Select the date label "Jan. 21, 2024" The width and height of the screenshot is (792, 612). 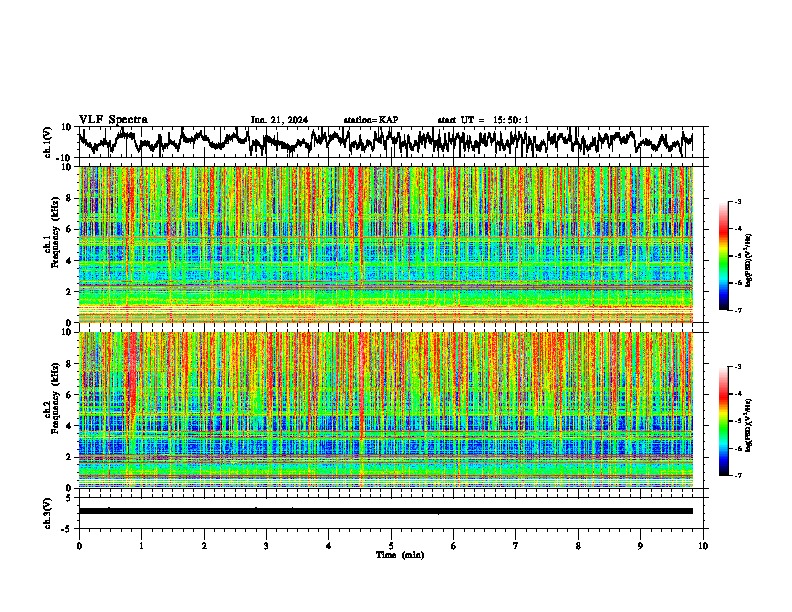[x=279, y=120]
